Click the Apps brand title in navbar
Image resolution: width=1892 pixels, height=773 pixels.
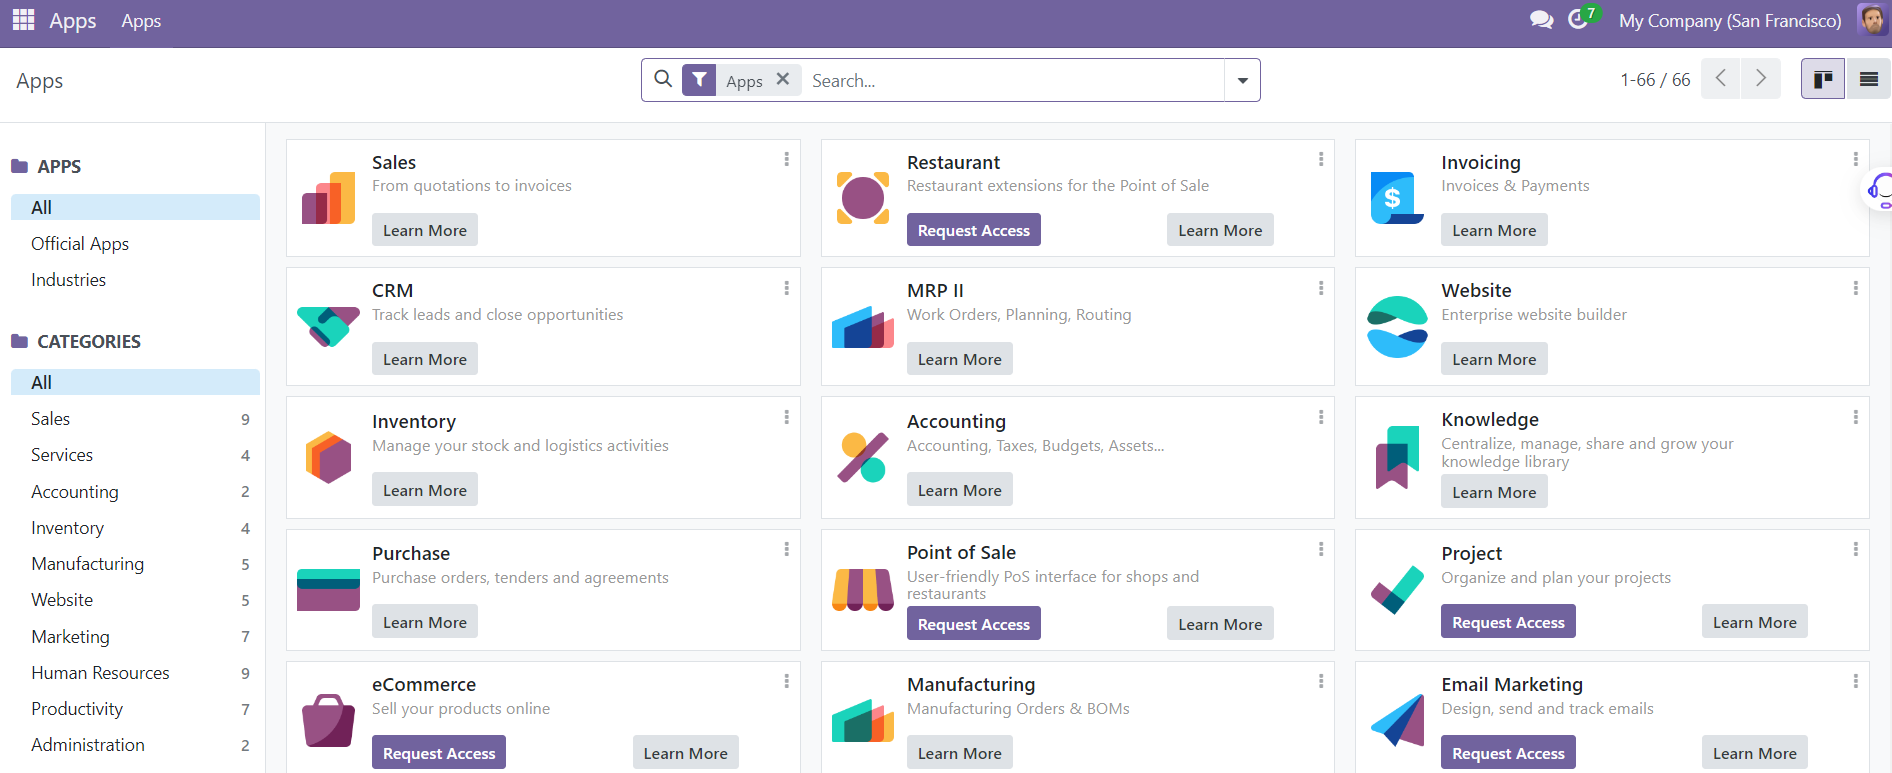pos(73,21)
